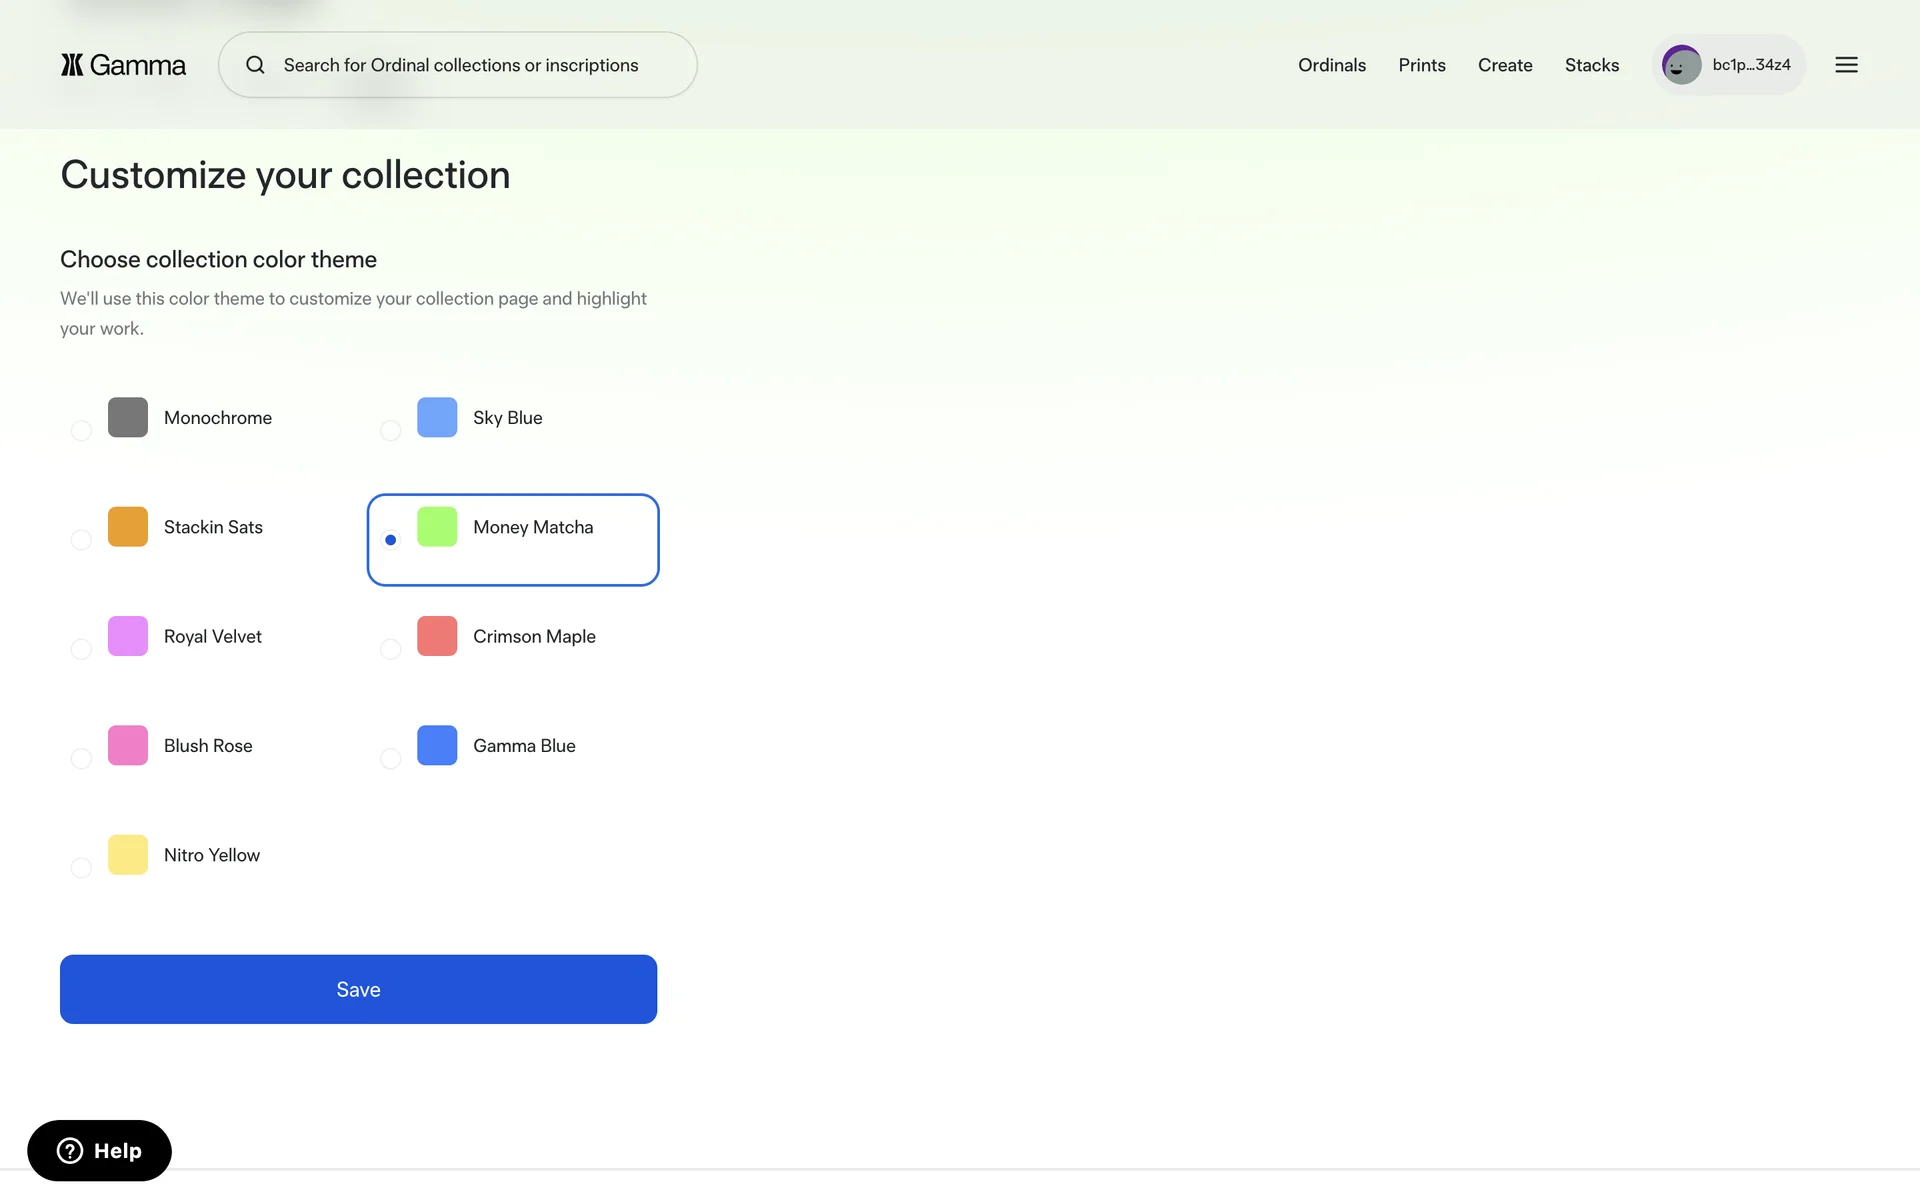Open the hamburger menu icon

[x=1846, y=65]
